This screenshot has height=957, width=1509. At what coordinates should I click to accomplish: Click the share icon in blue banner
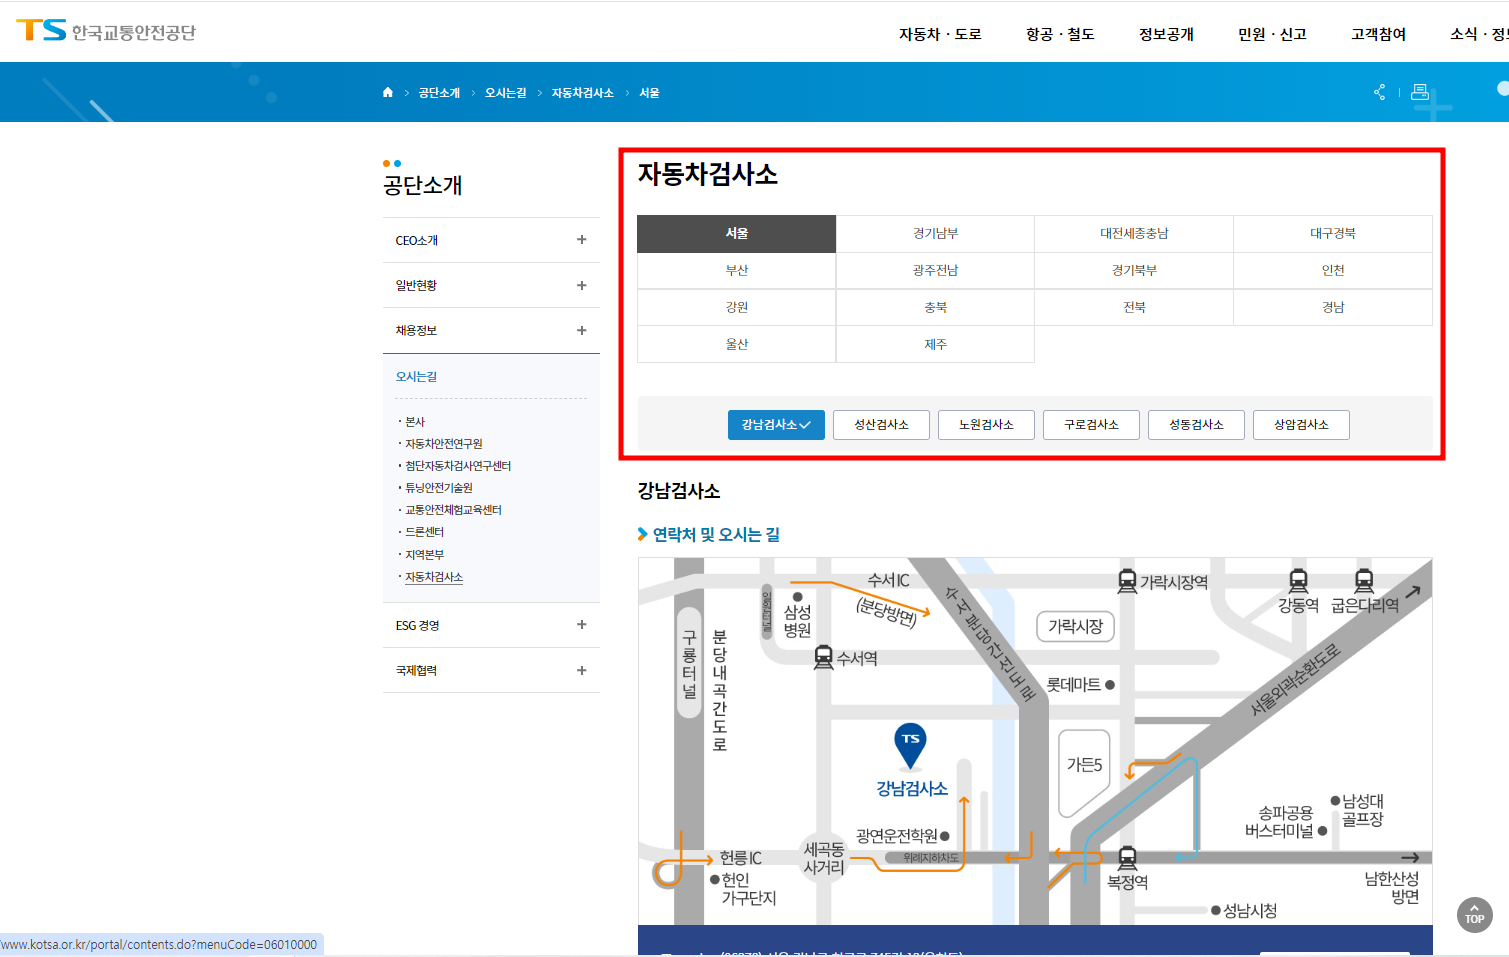pyautogui.click(x=1380, y=92)
